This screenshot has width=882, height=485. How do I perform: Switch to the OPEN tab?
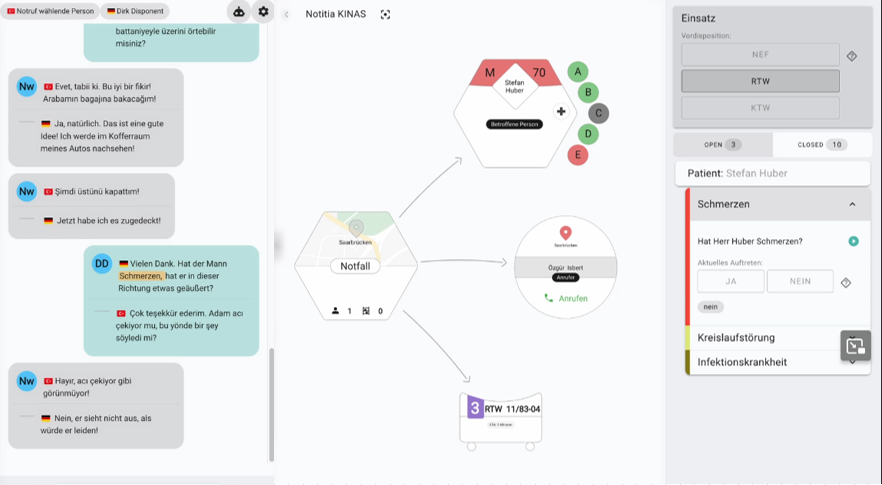click(723, 145)
